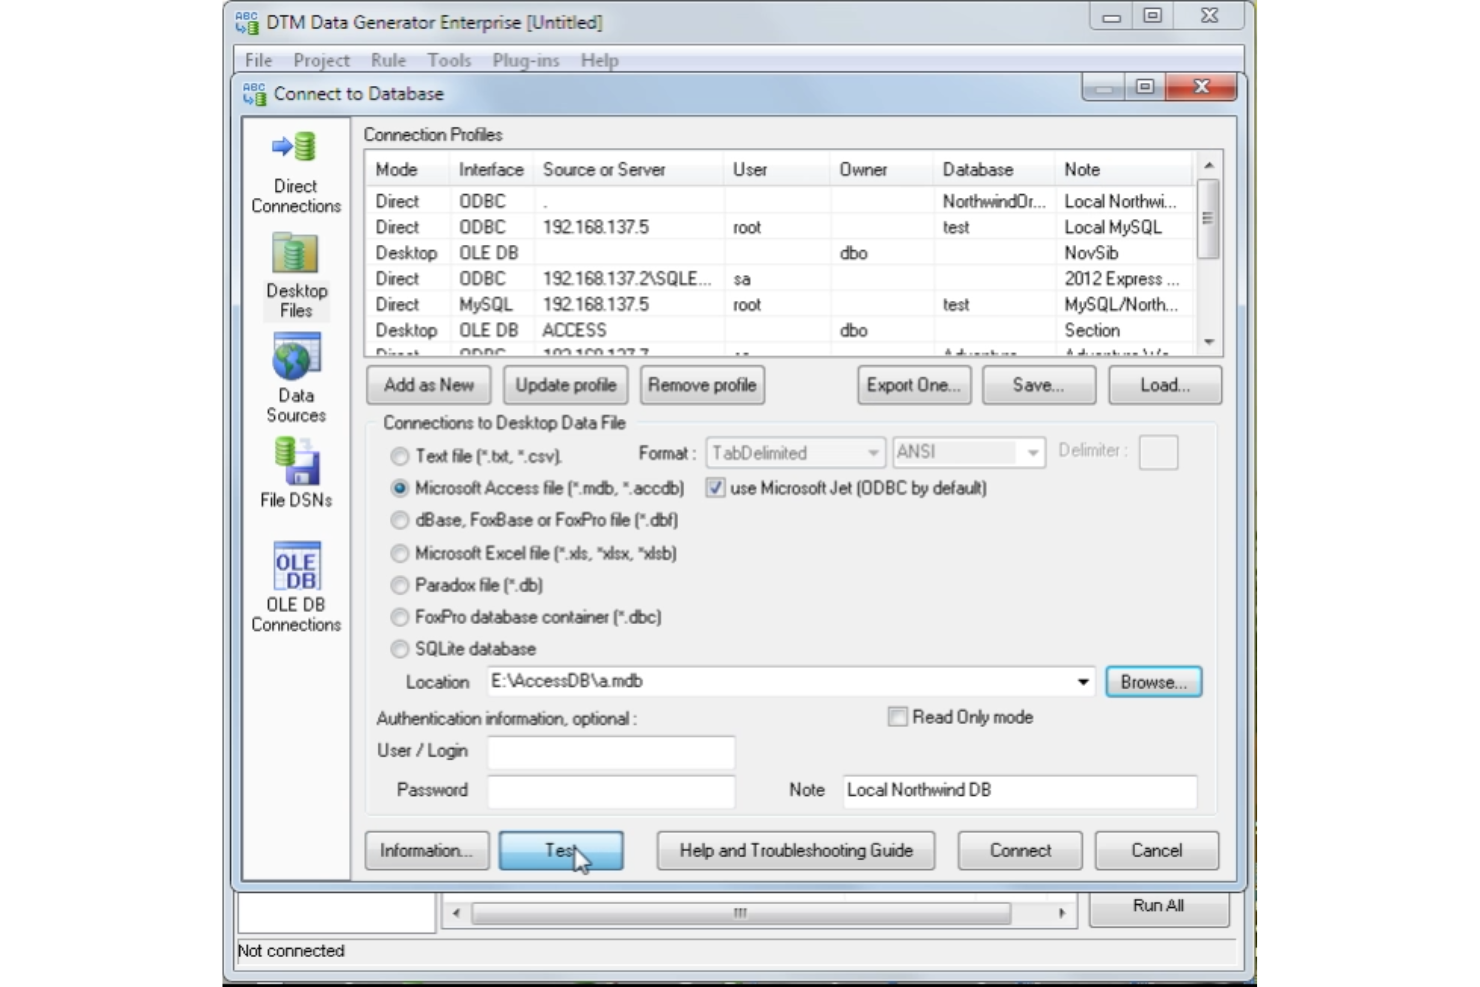The width and height of the screenshot is (1480, 987).
Task: Open the File menu
Action: tap(259, 60)
